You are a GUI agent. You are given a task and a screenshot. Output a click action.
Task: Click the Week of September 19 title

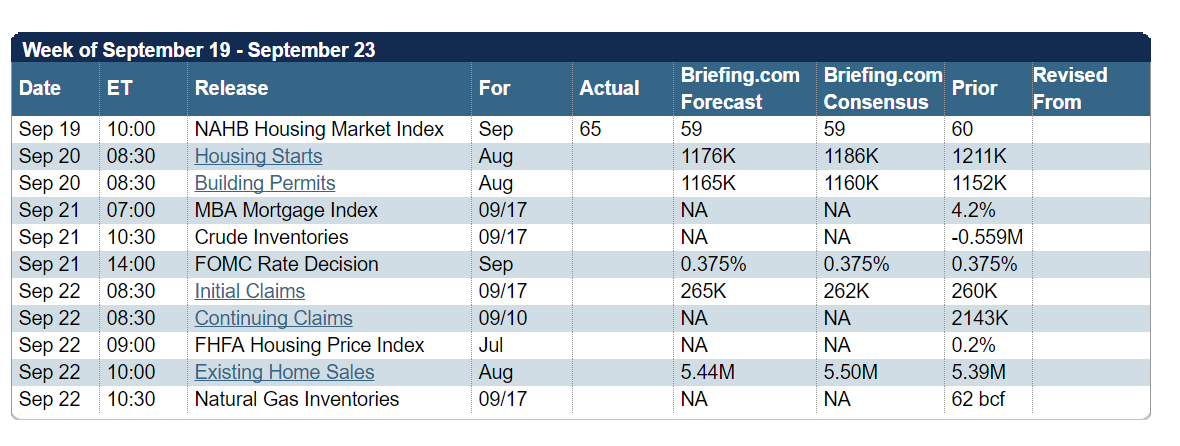point(199,49)
